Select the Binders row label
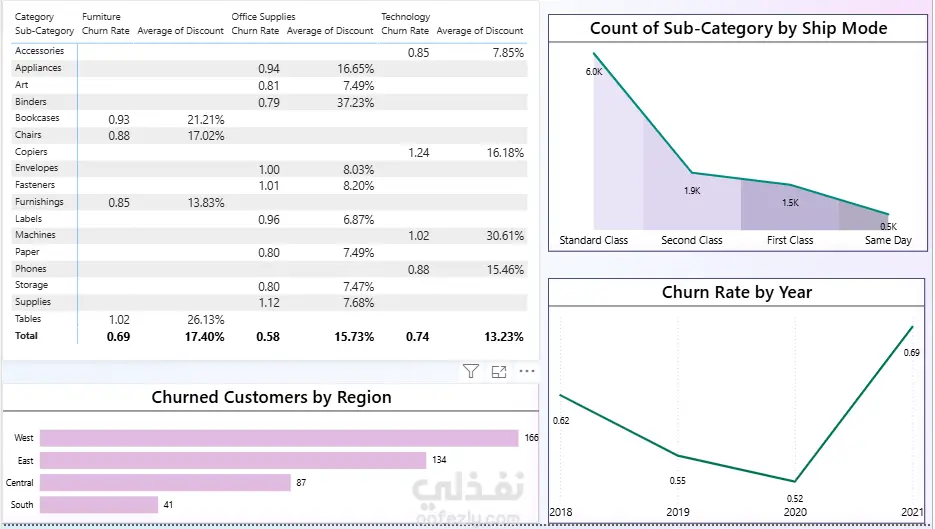 point(30,101)
